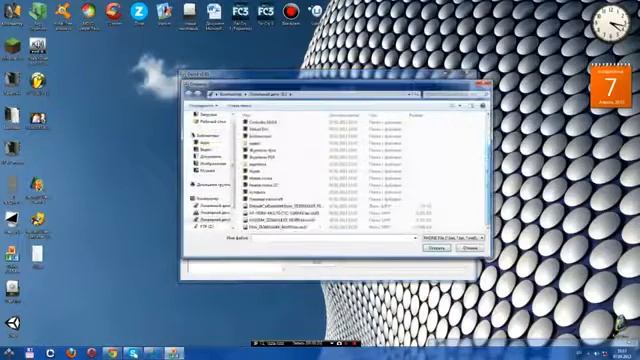This screenshot has height=360, width=640.
Task: Click the Windows Start button
Action: click(x=9, y=353)
